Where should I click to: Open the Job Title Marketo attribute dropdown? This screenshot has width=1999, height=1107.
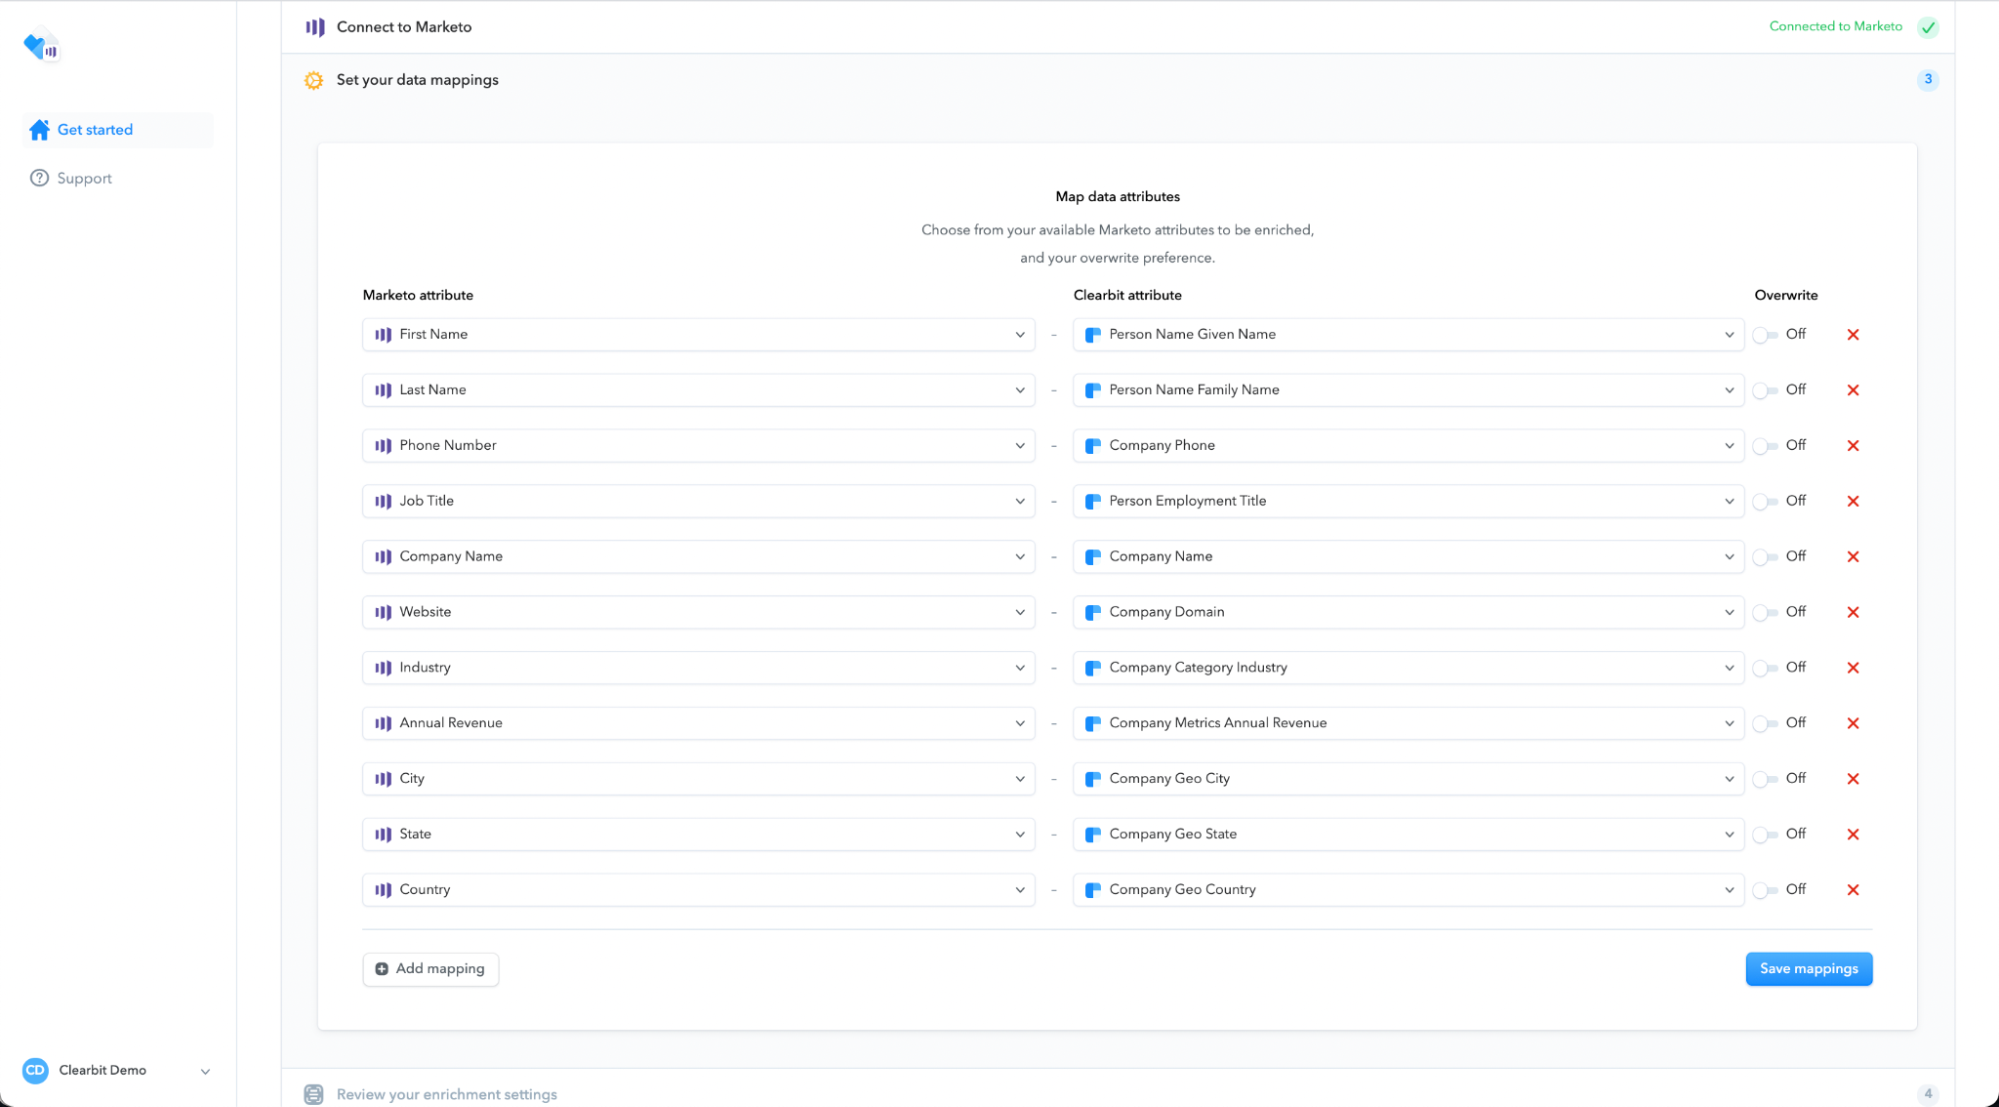(698, 501)
